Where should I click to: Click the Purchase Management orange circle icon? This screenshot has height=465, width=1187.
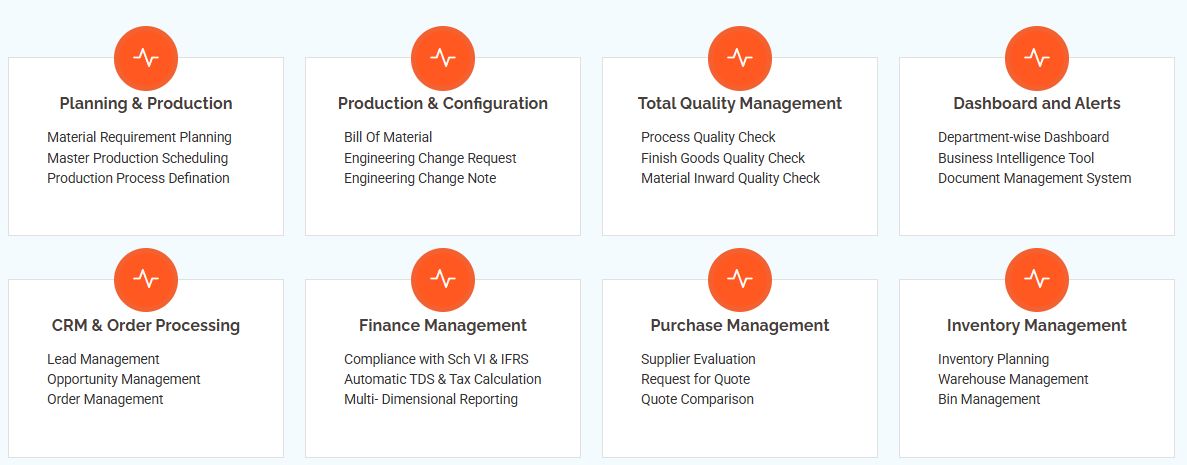click(740, 280)
